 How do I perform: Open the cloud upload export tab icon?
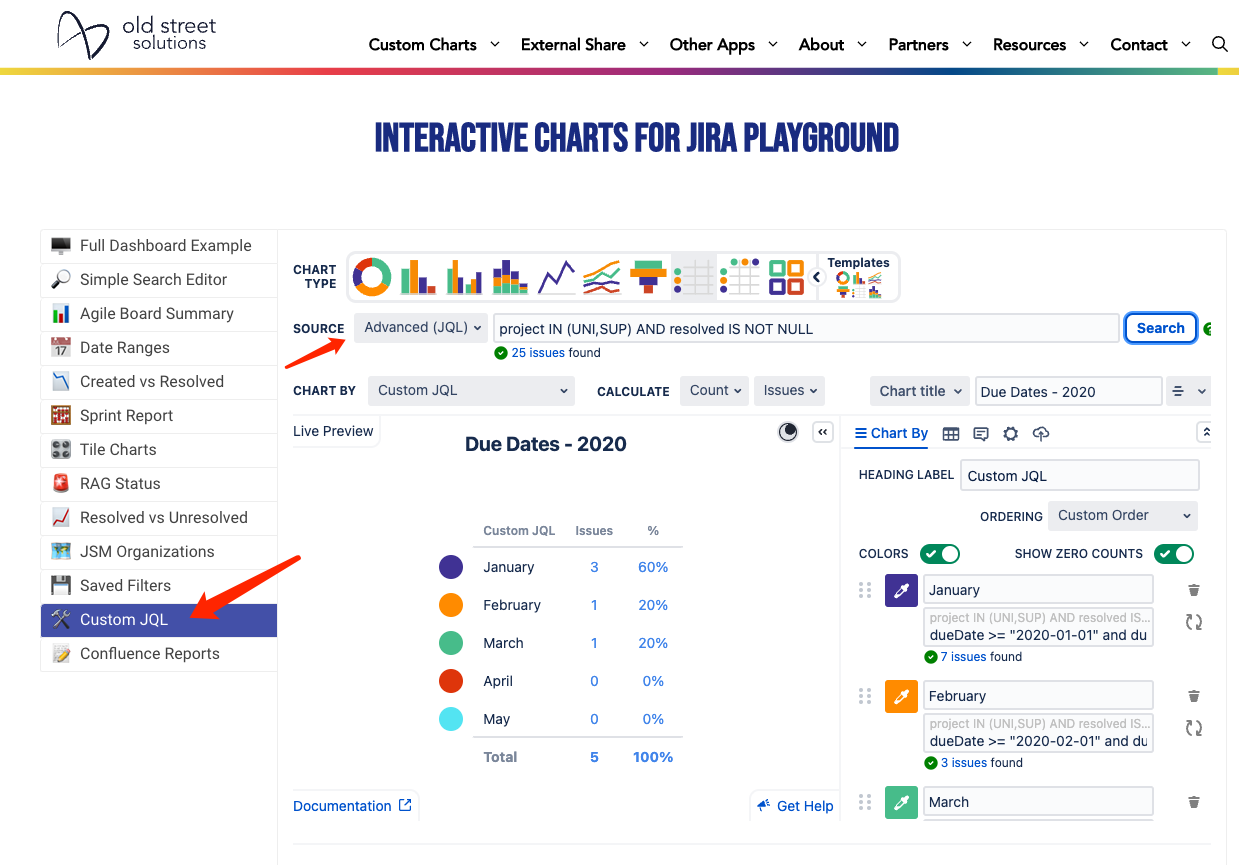(x=1041, y=434)
